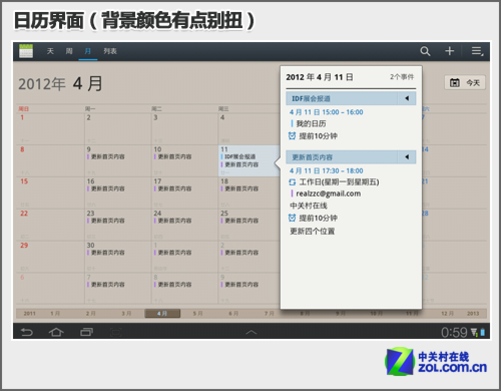Screen dimensions: 501x391
Task: Click the 中关村在线 location text
Action: 308,205
